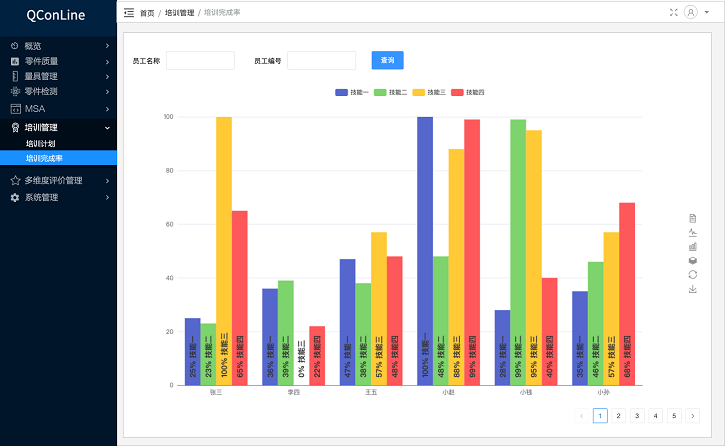725x446 pixels.
Task: Switch chart to line view icon
Action: (692, 232)
